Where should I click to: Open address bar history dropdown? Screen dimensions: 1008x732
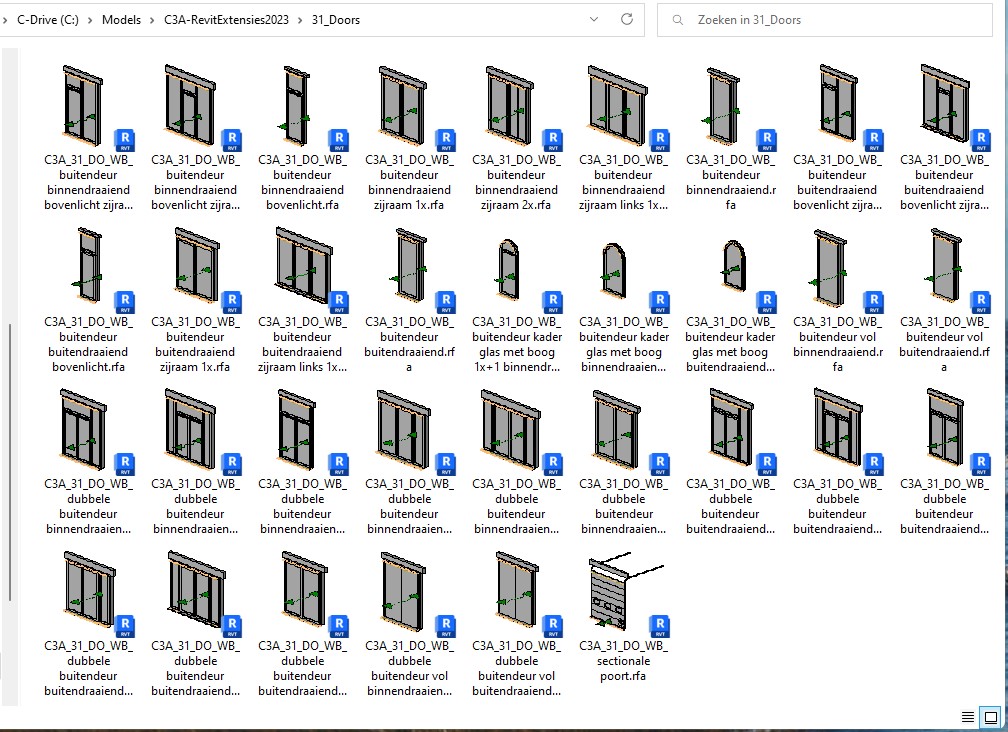(595, 19)
